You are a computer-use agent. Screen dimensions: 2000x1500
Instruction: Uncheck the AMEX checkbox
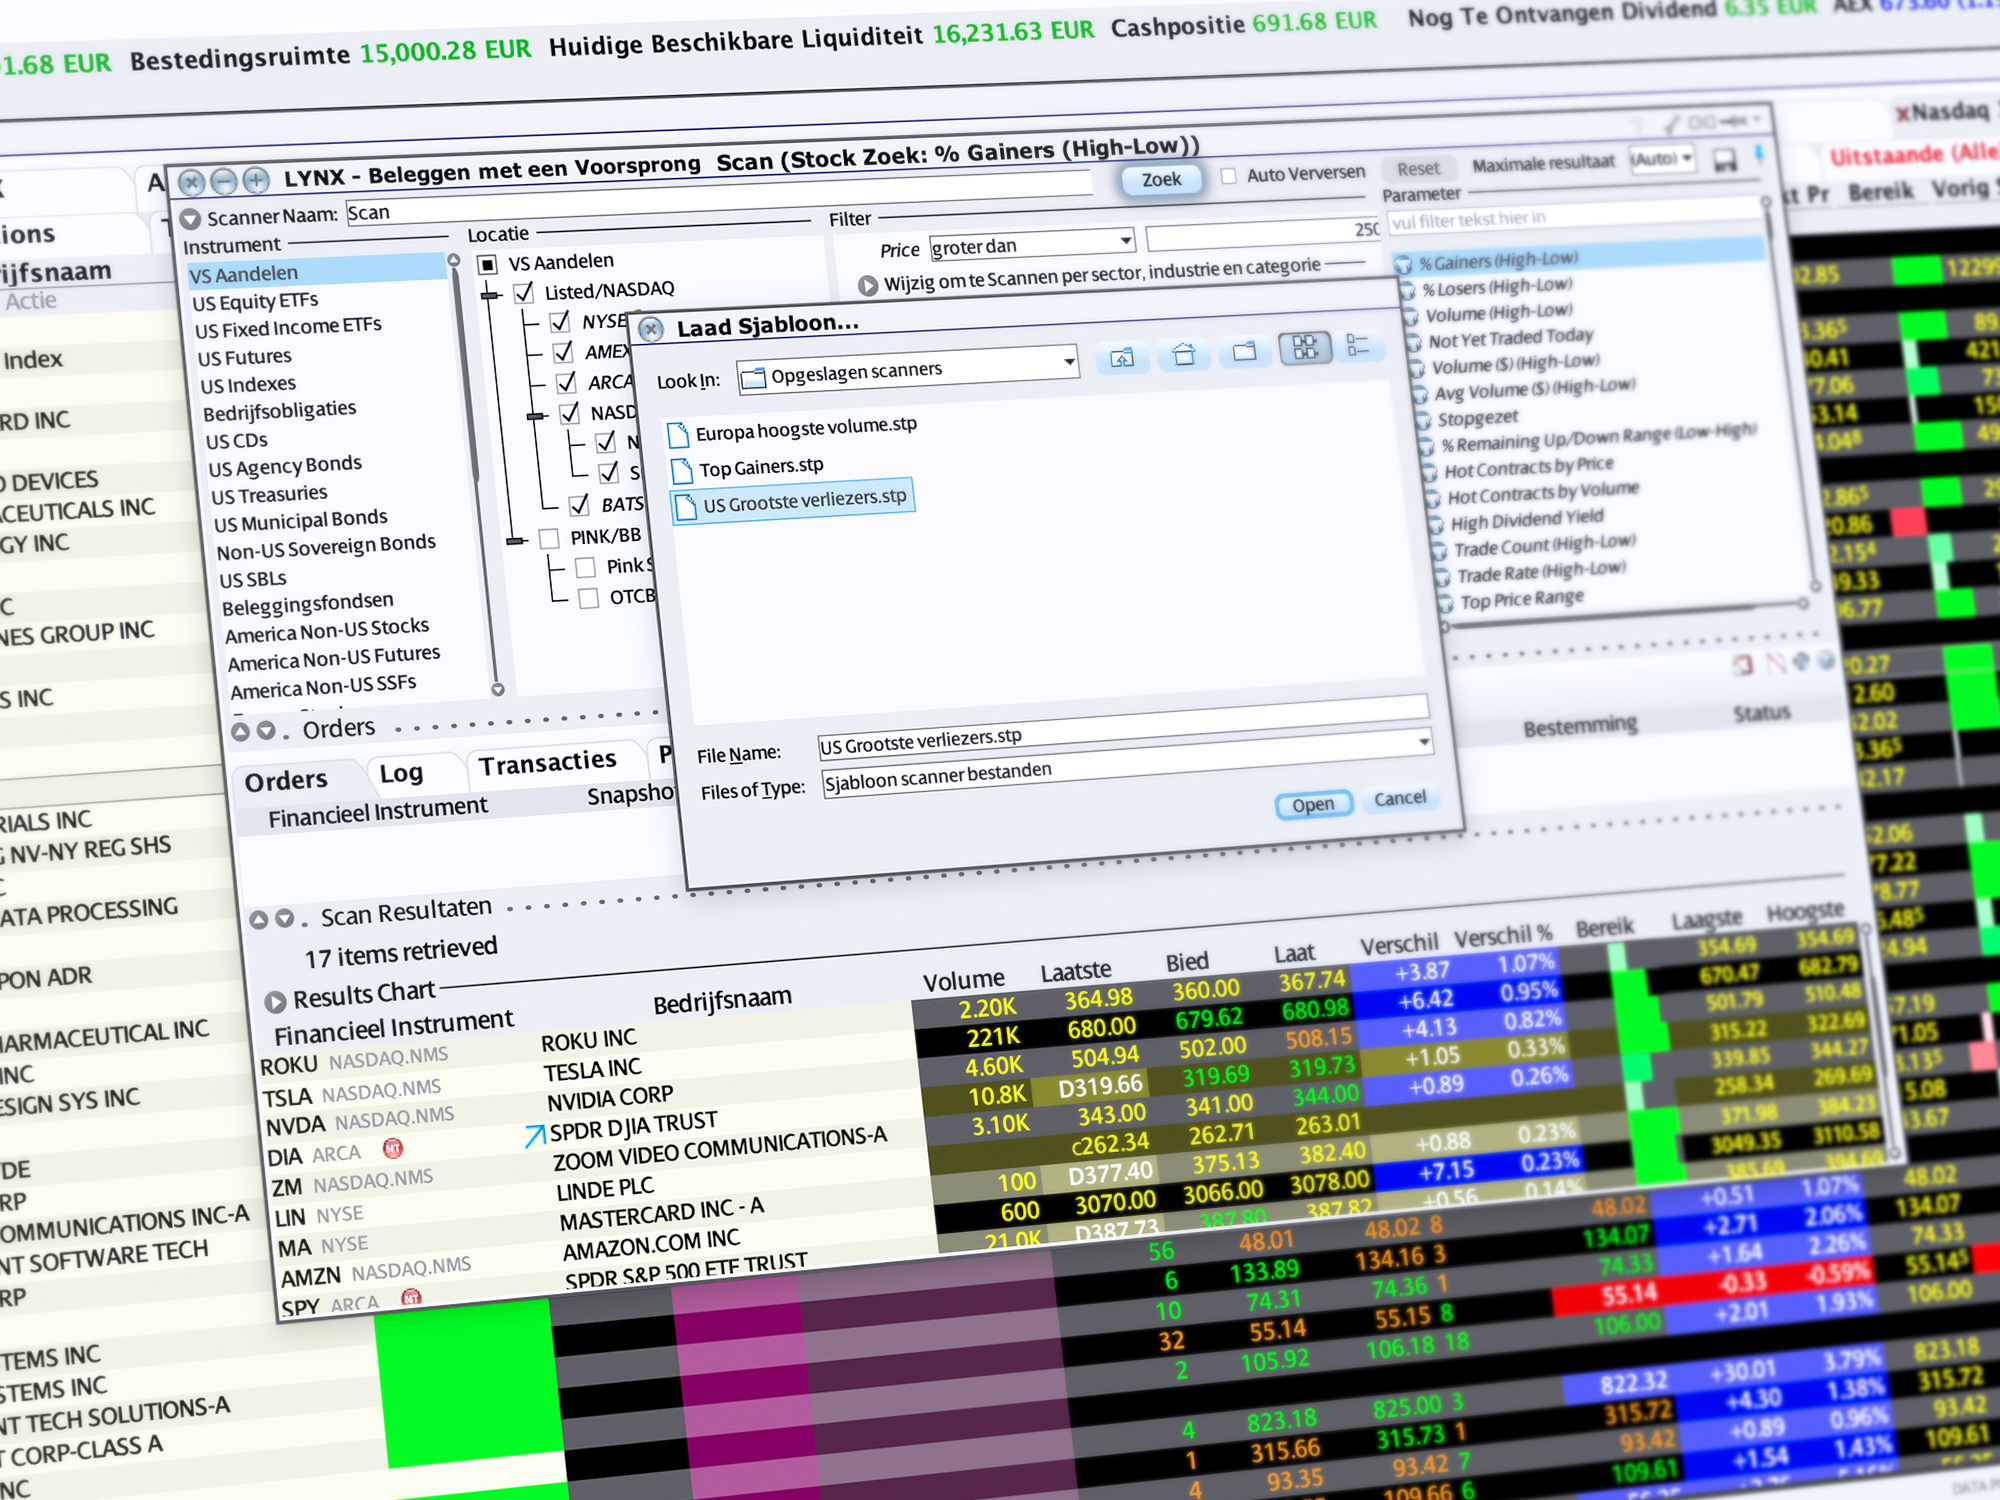click(563, 352)
